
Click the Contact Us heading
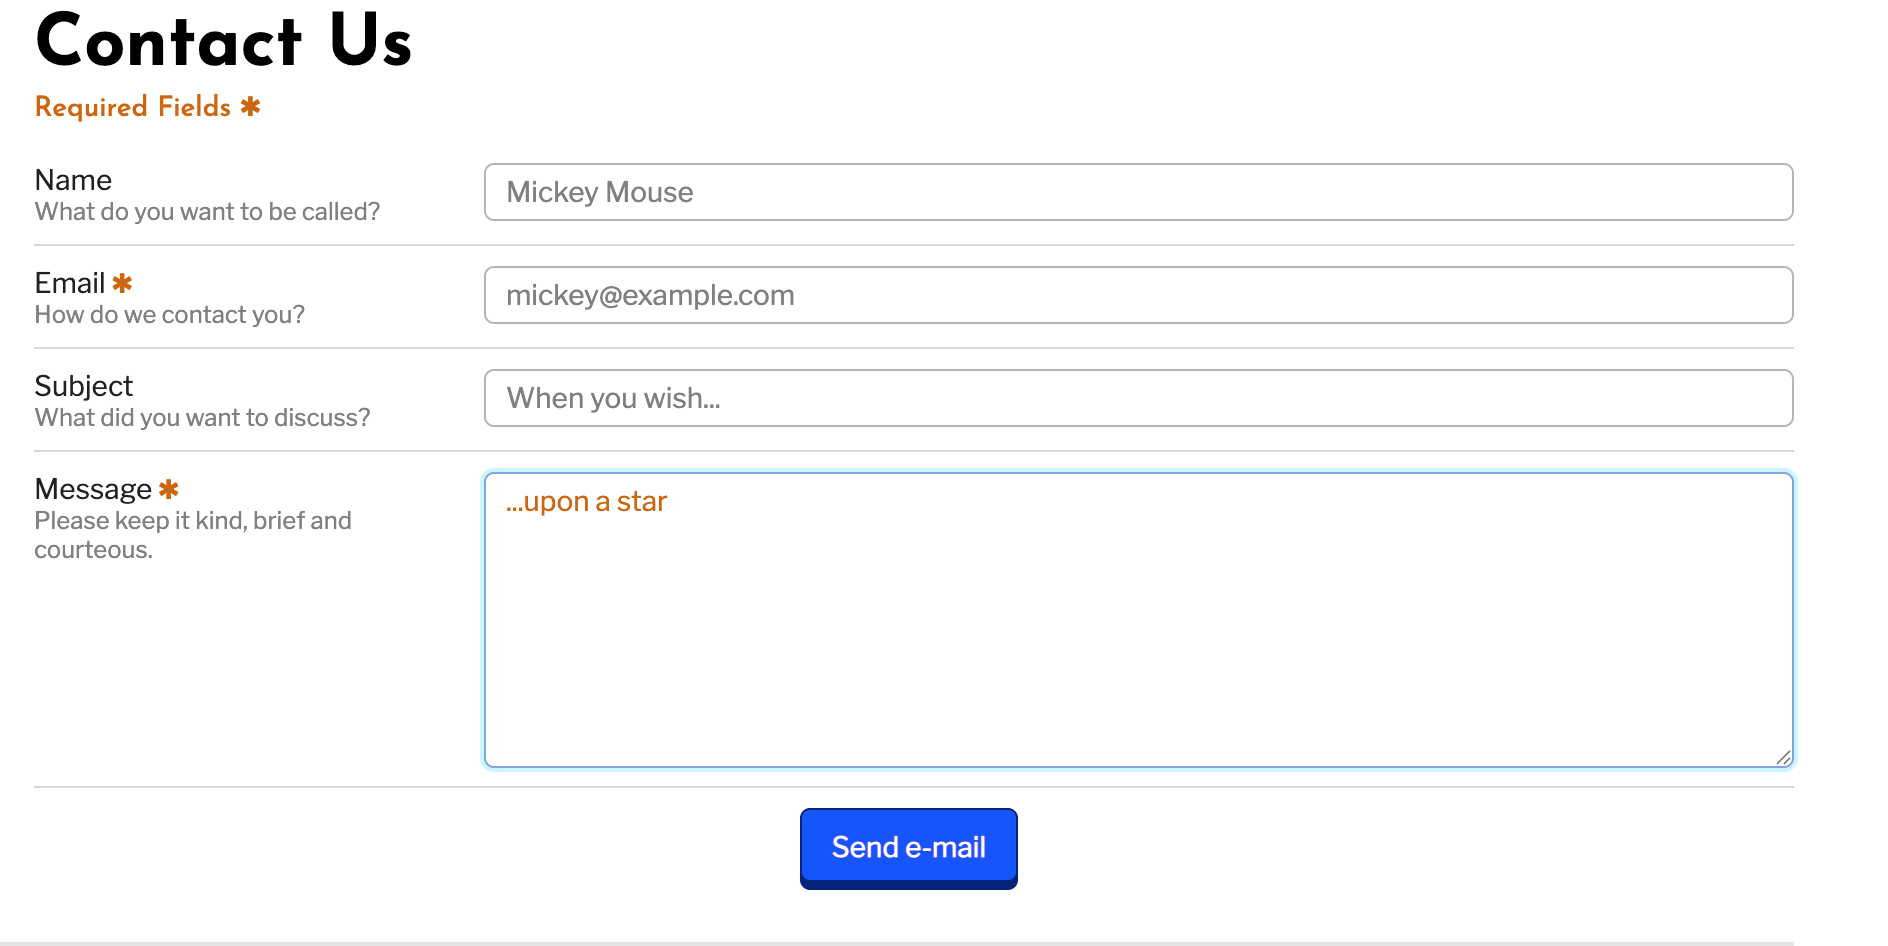224,42
